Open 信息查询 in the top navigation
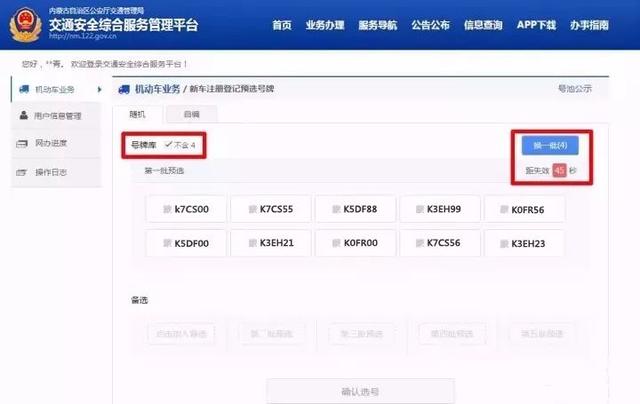Image resolution: width=640 pixels, height=404 pixels. pos(483,25)
